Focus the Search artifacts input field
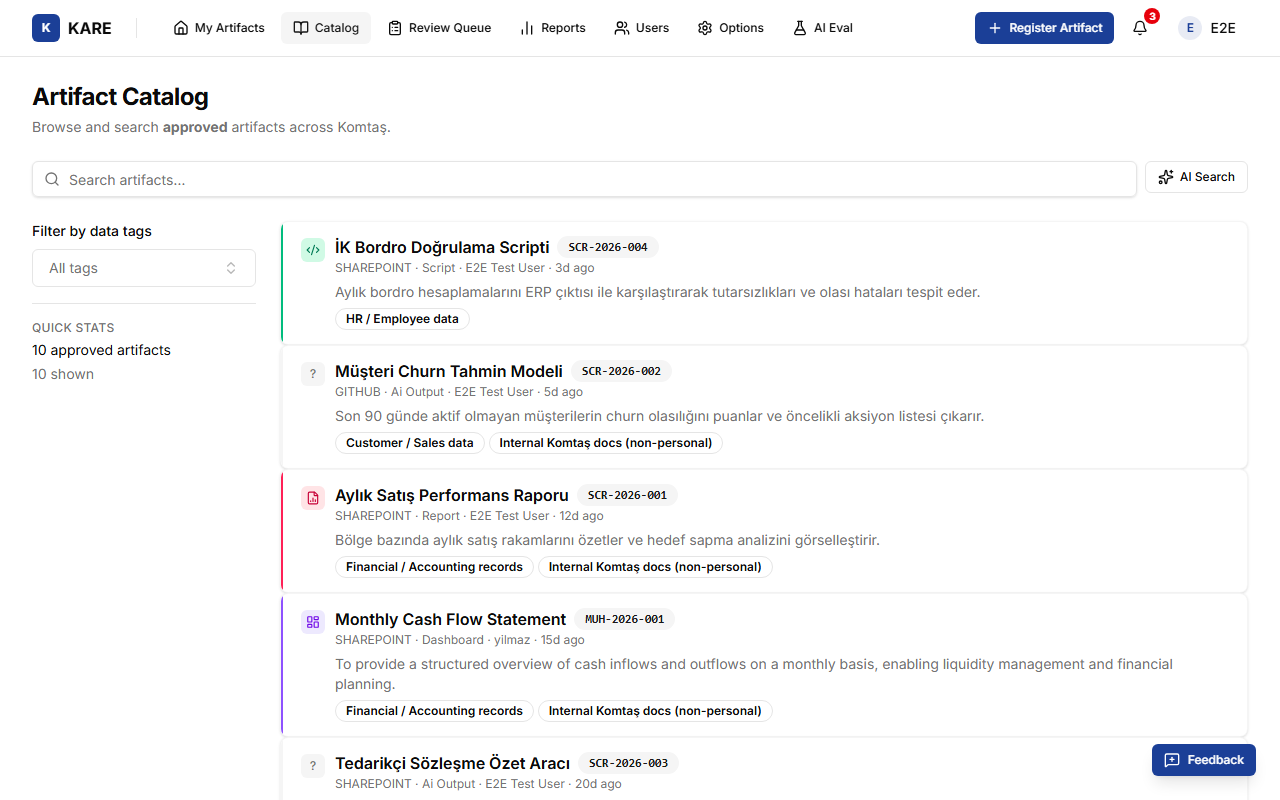 click(x=584, y=180)
